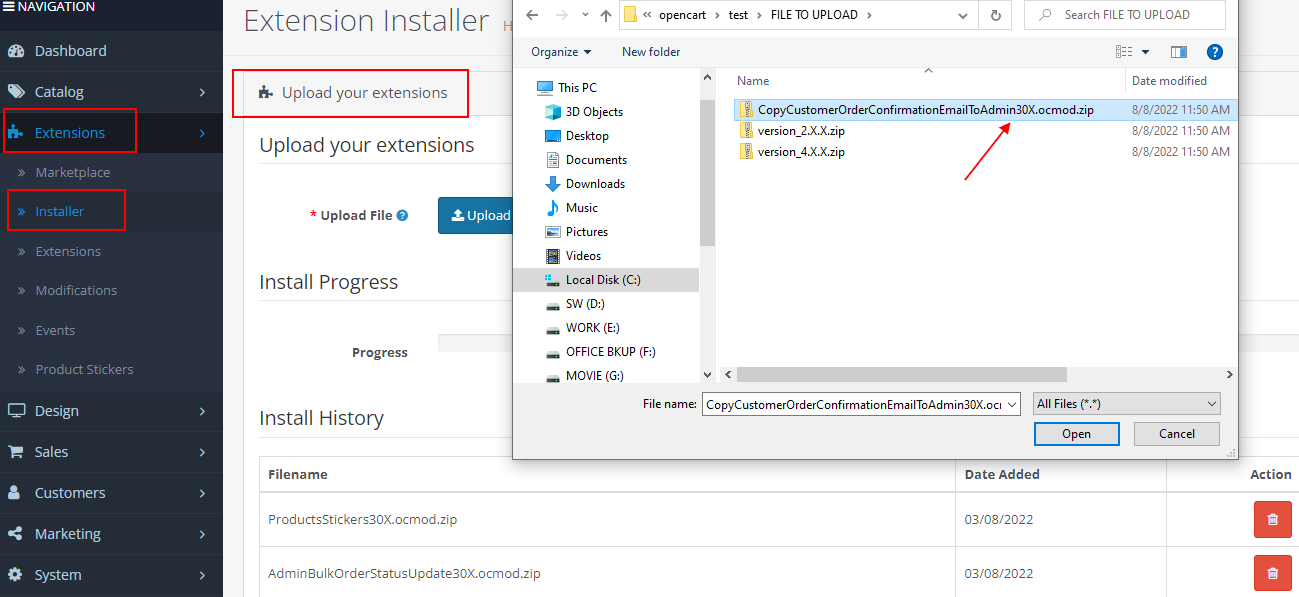Click the horizontal scrollbar in file list
The height and width of the screenshot is (597, 1299).
(900, 374)
